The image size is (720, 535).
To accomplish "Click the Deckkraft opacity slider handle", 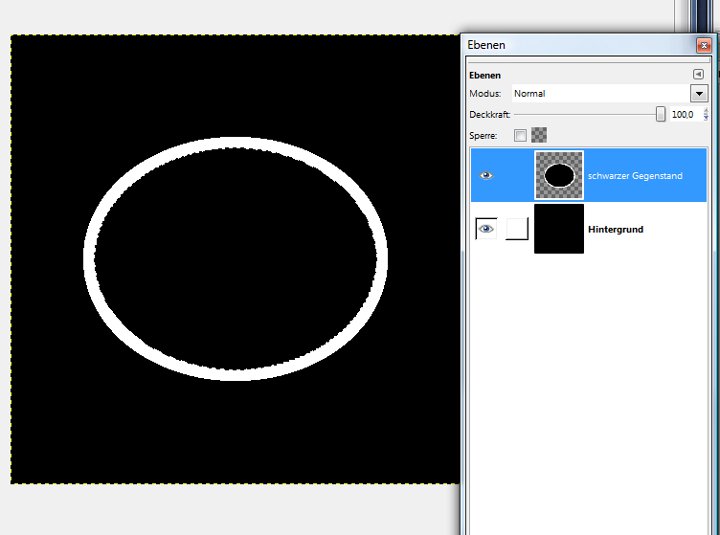I will click(x=661, y=115).
